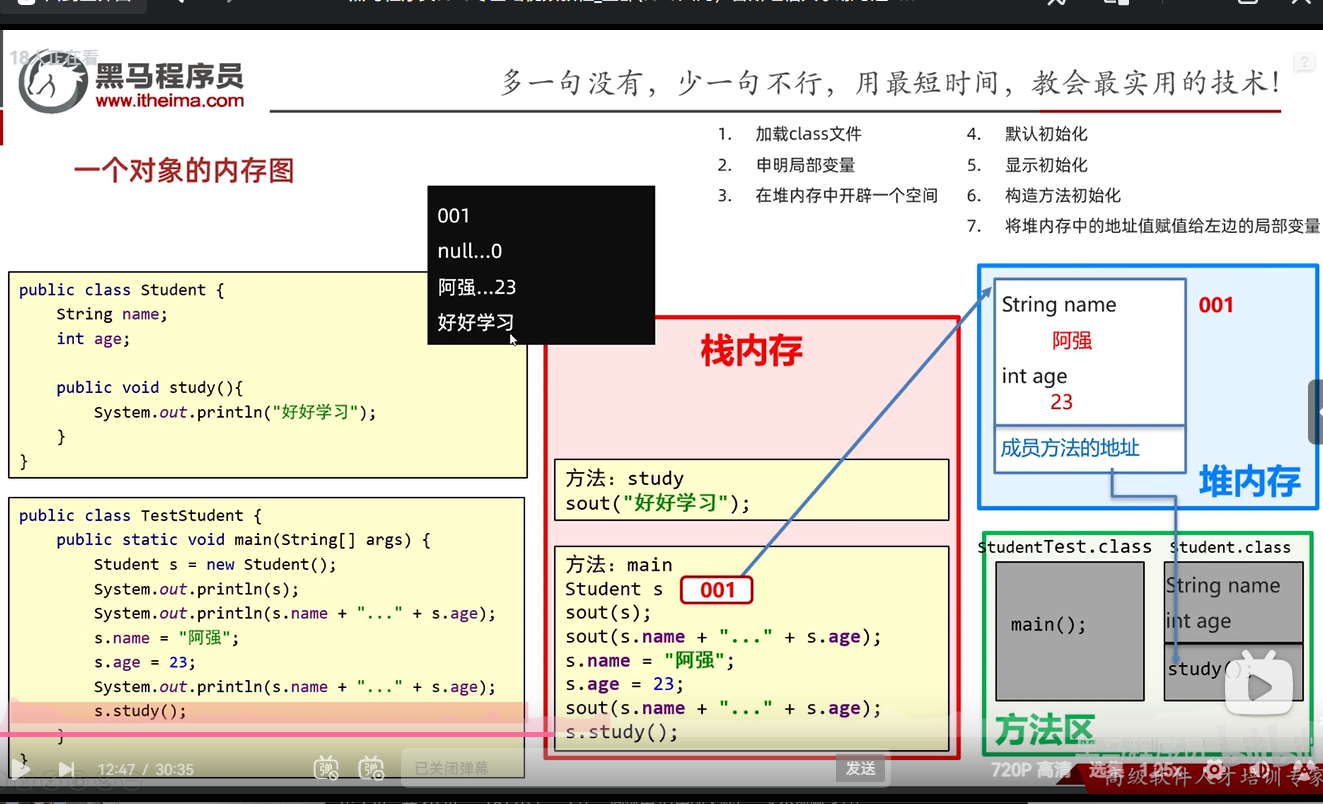Click the play button in the player controls

point(21,769)
